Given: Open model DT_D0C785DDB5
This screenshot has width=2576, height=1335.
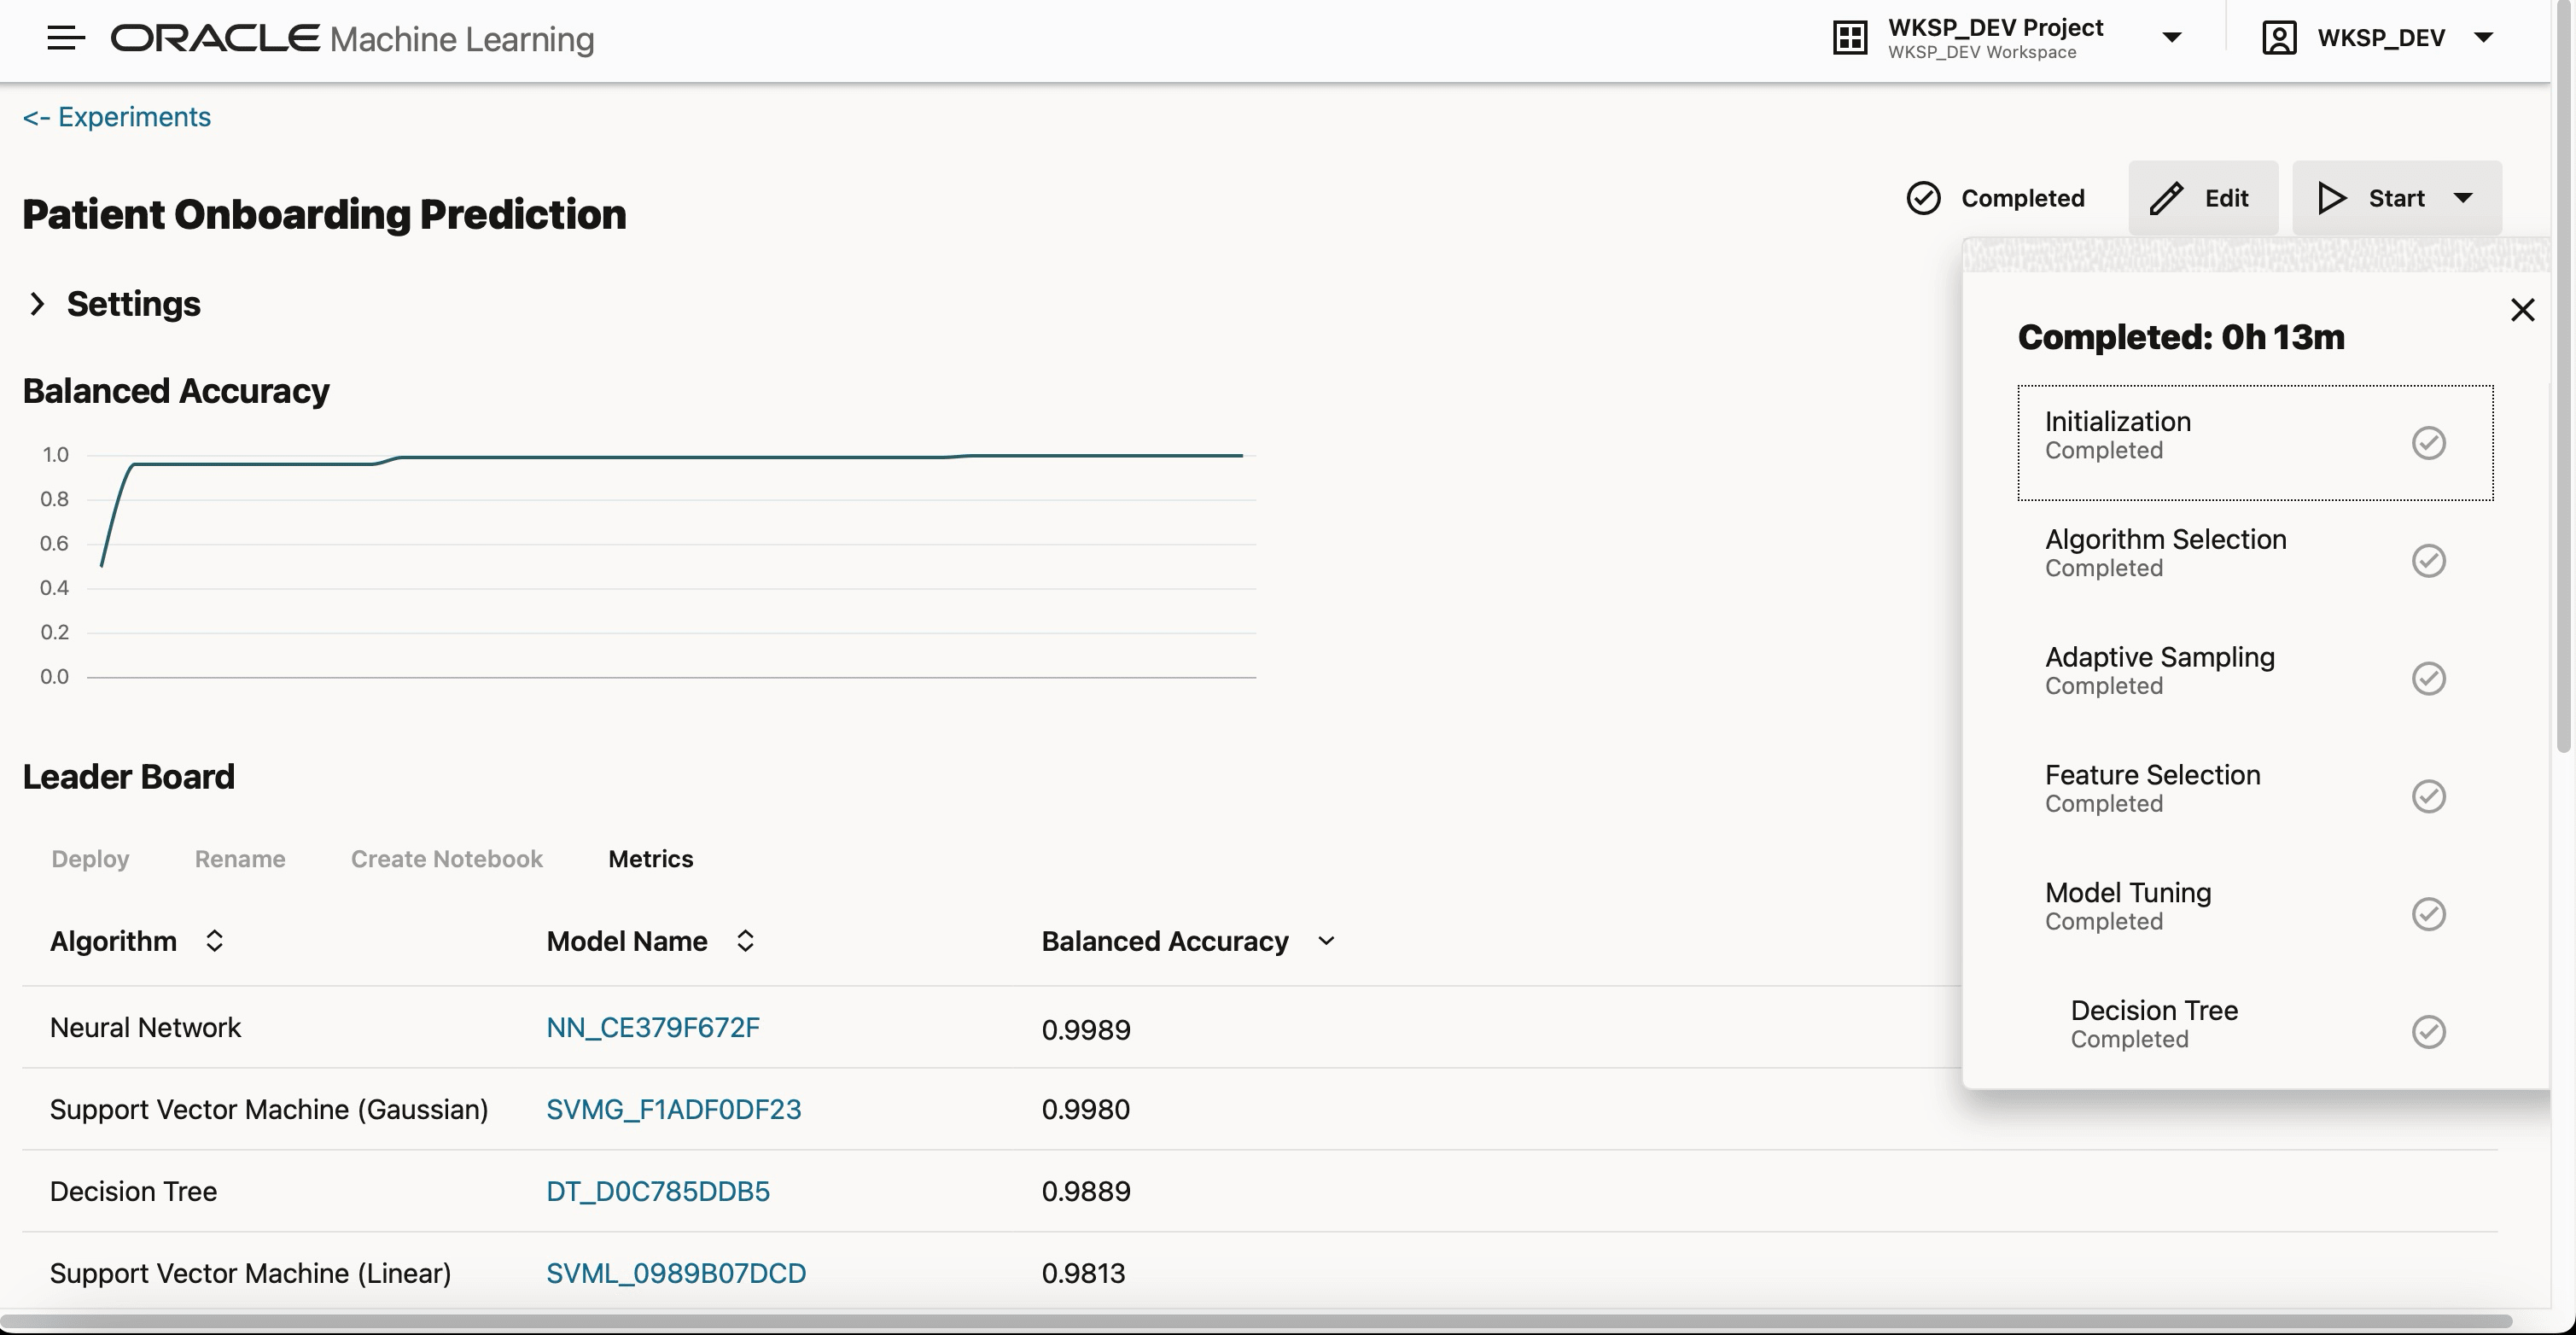Looking at the screenshot, I should (658, 1192).
